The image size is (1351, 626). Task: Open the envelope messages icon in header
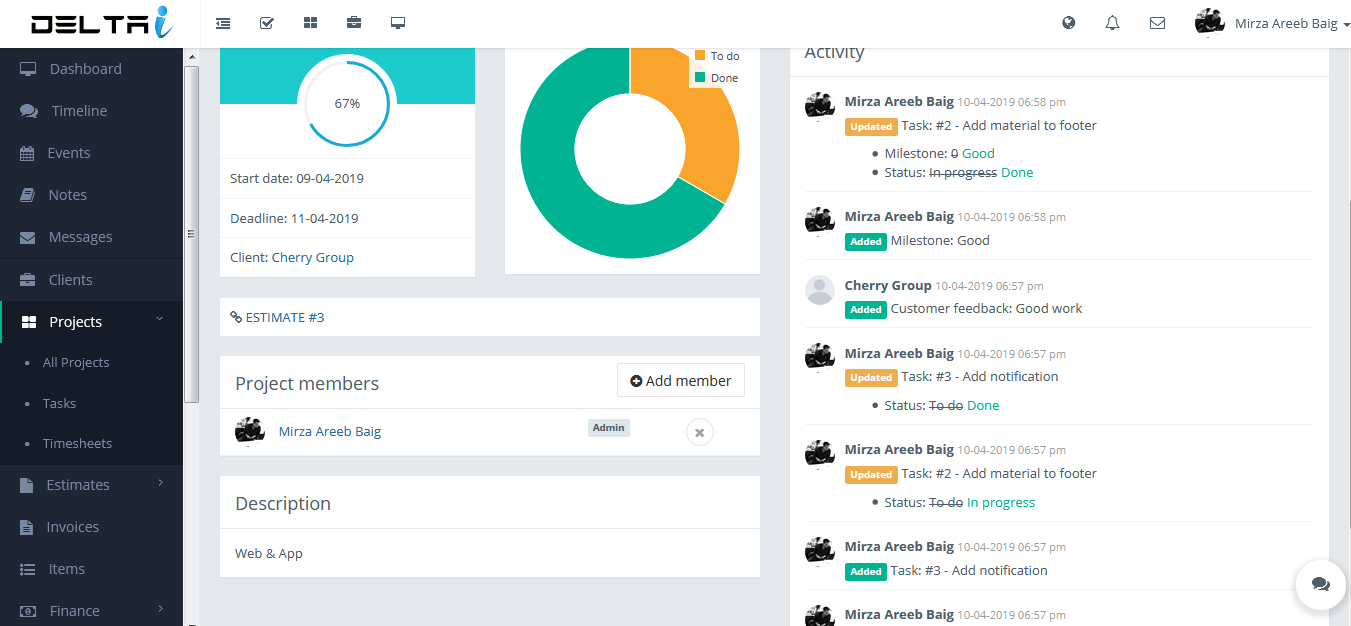[x=1157, y=23]
